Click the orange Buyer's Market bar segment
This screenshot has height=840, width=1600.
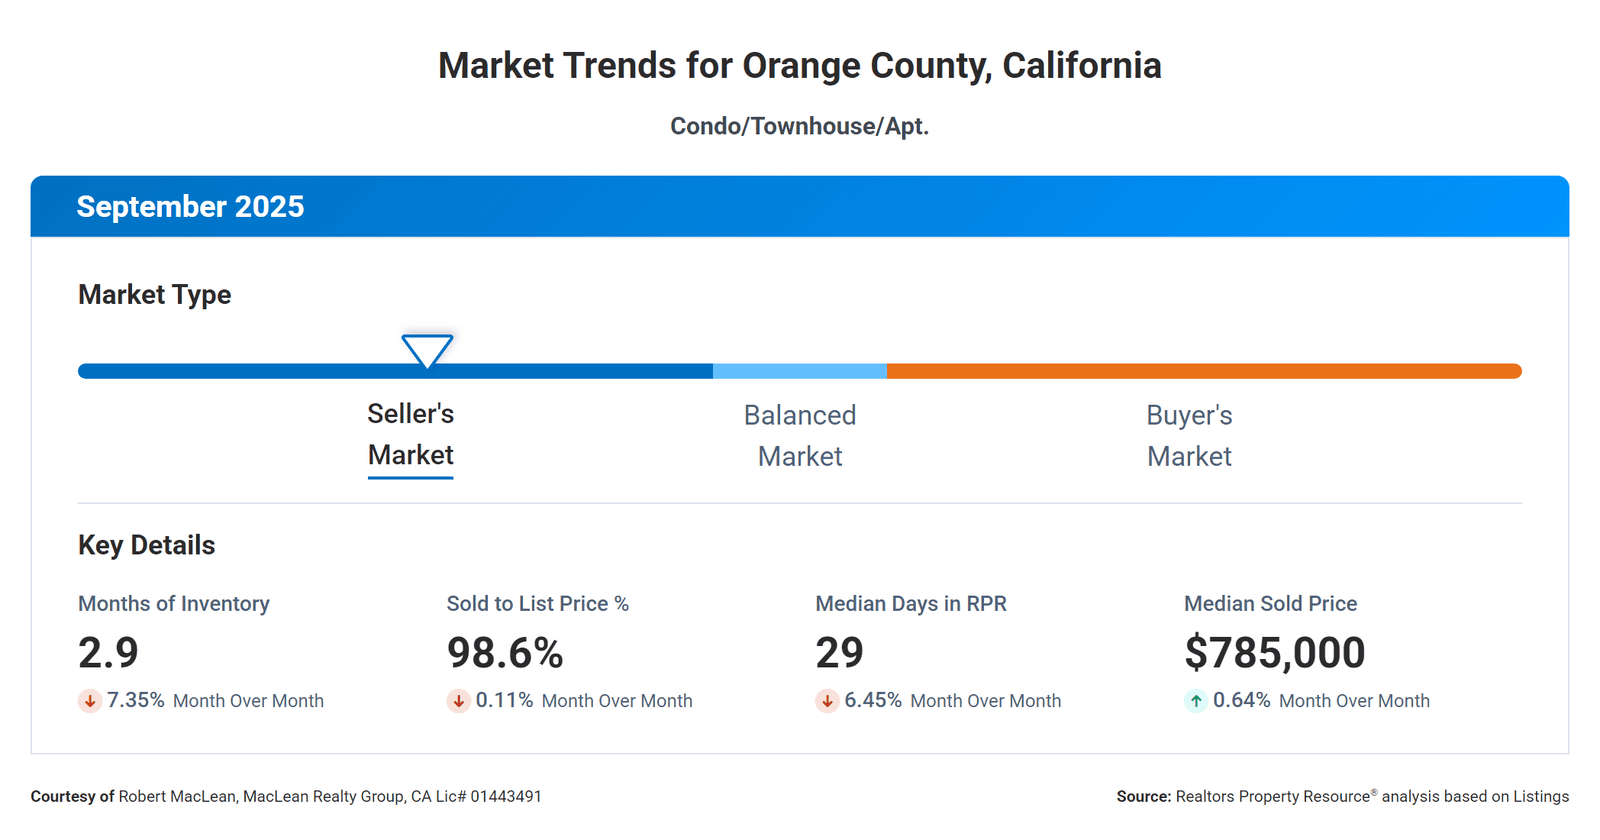point(1203,371)
